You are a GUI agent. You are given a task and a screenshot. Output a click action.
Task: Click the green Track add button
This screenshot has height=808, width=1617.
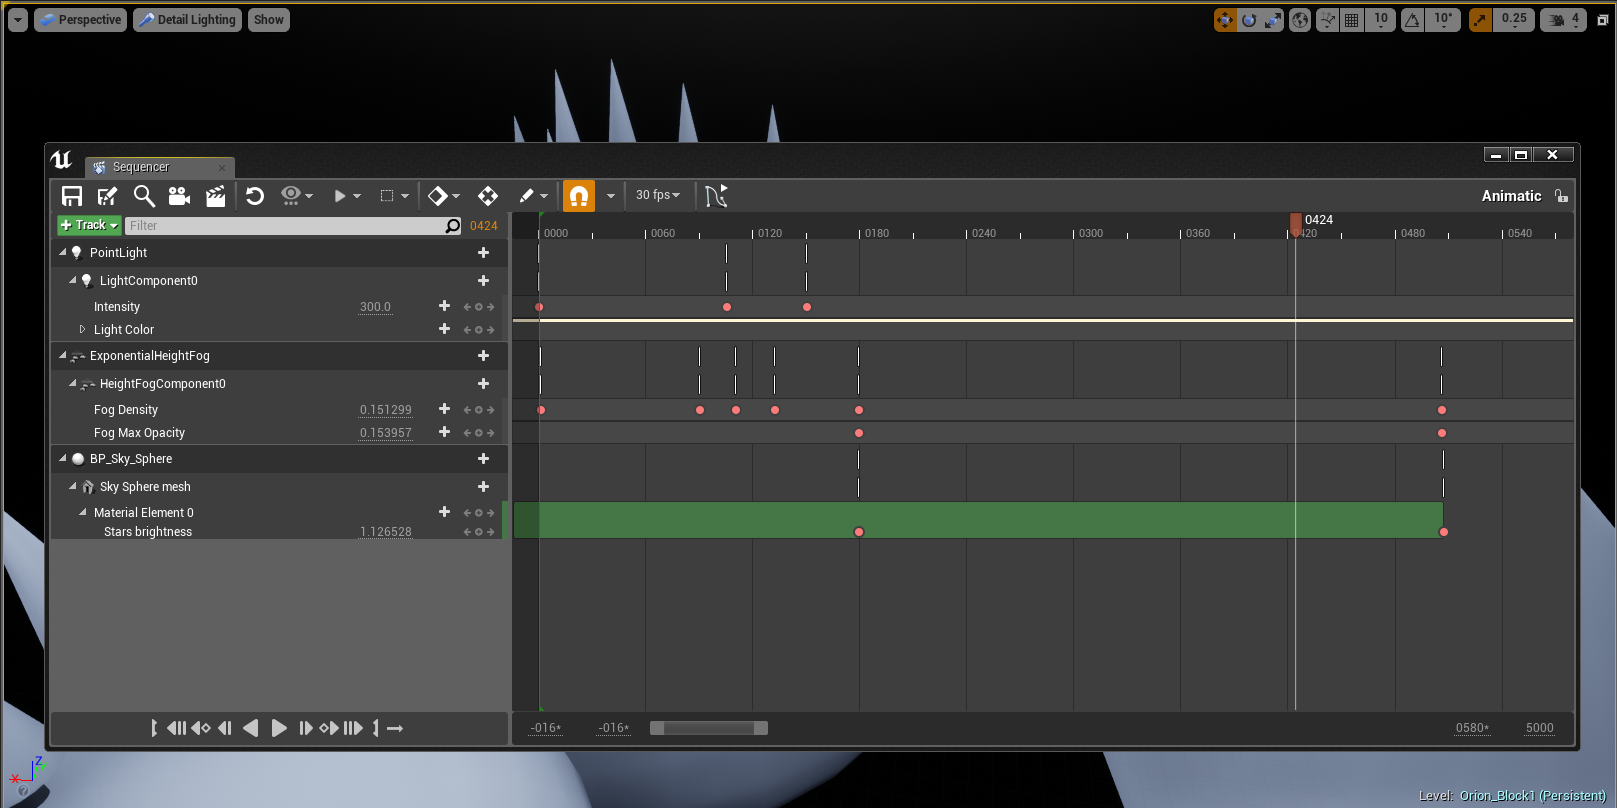(x=89, y=225)
